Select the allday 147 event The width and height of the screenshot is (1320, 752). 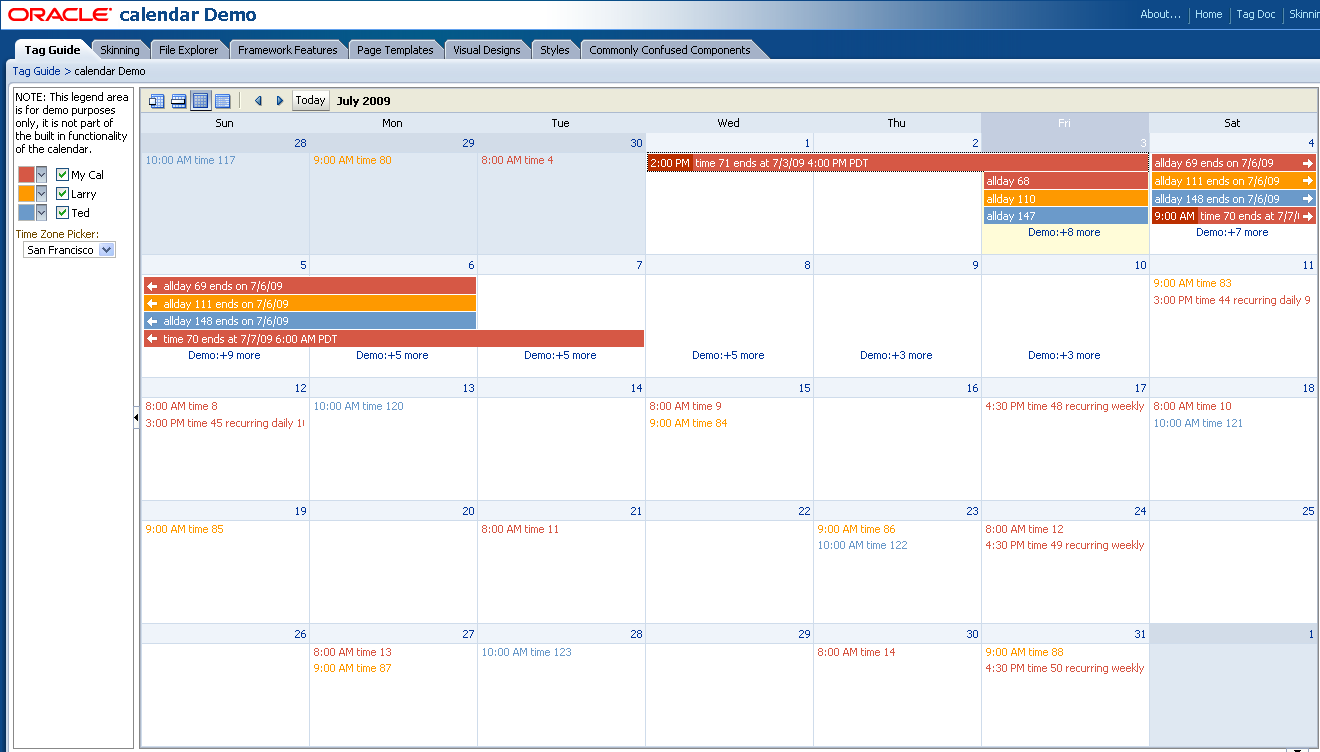point(1065,216)
